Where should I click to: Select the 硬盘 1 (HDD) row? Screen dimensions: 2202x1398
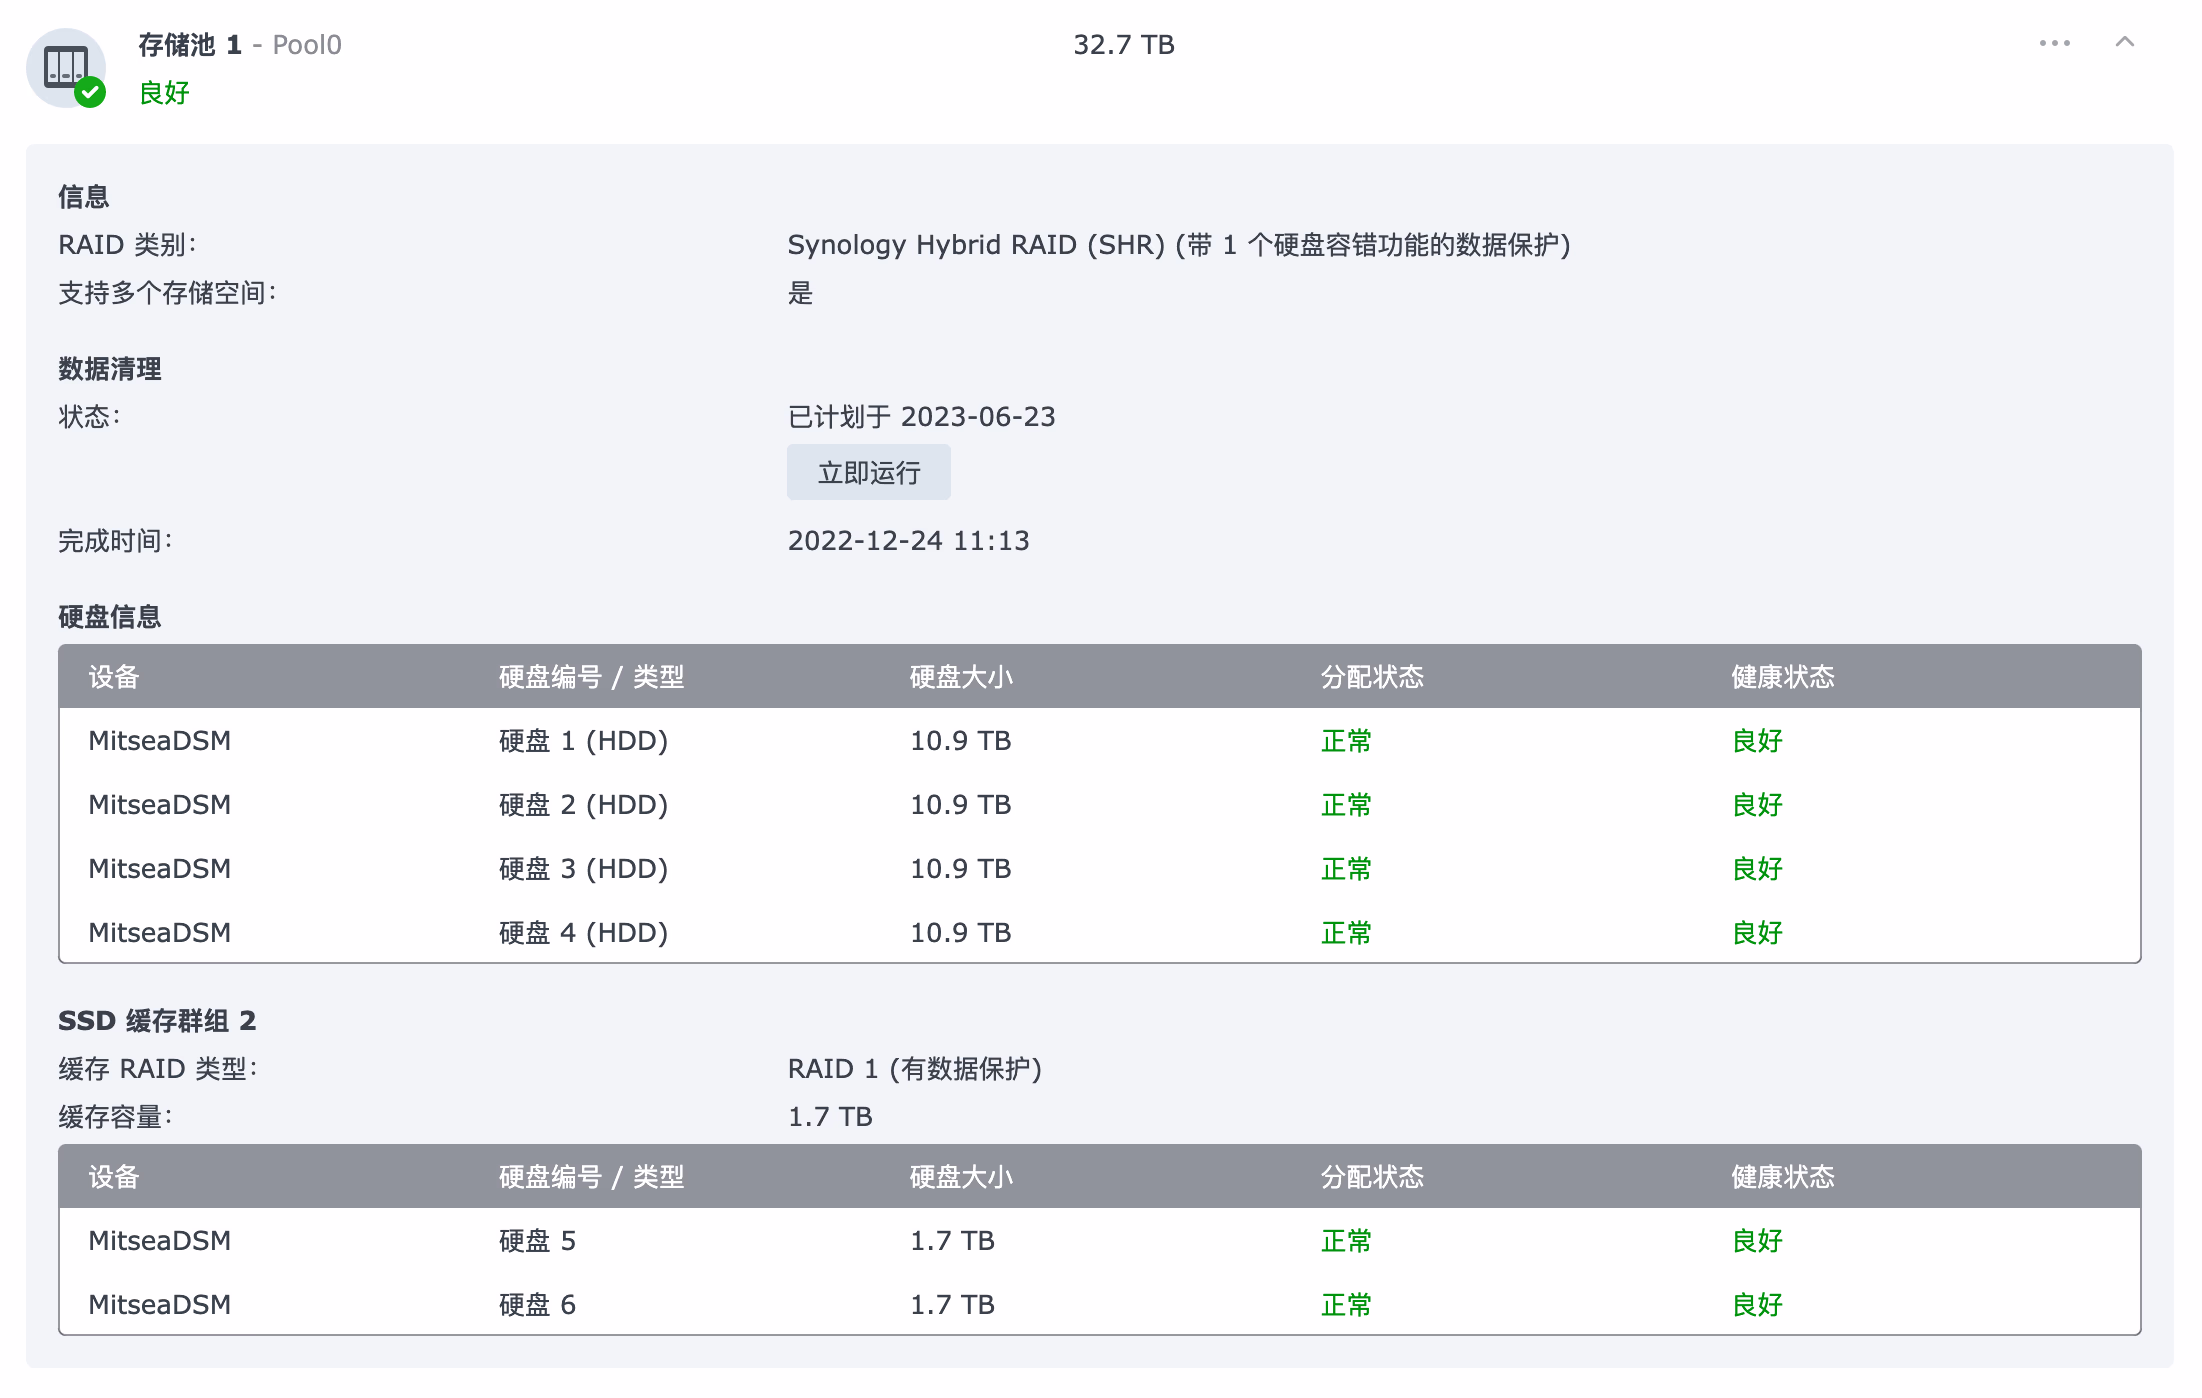(583, 741)
